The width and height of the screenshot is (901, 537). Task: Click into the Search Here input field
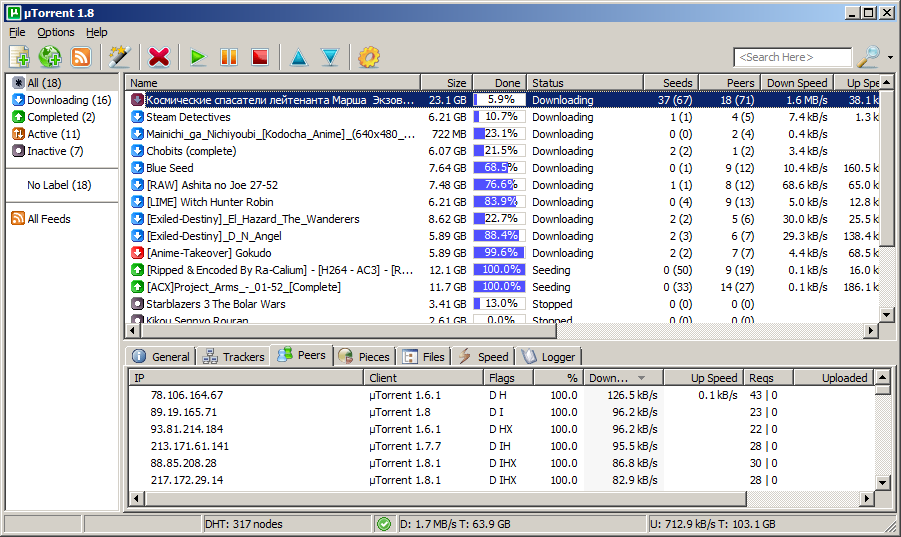click(792, 57)
